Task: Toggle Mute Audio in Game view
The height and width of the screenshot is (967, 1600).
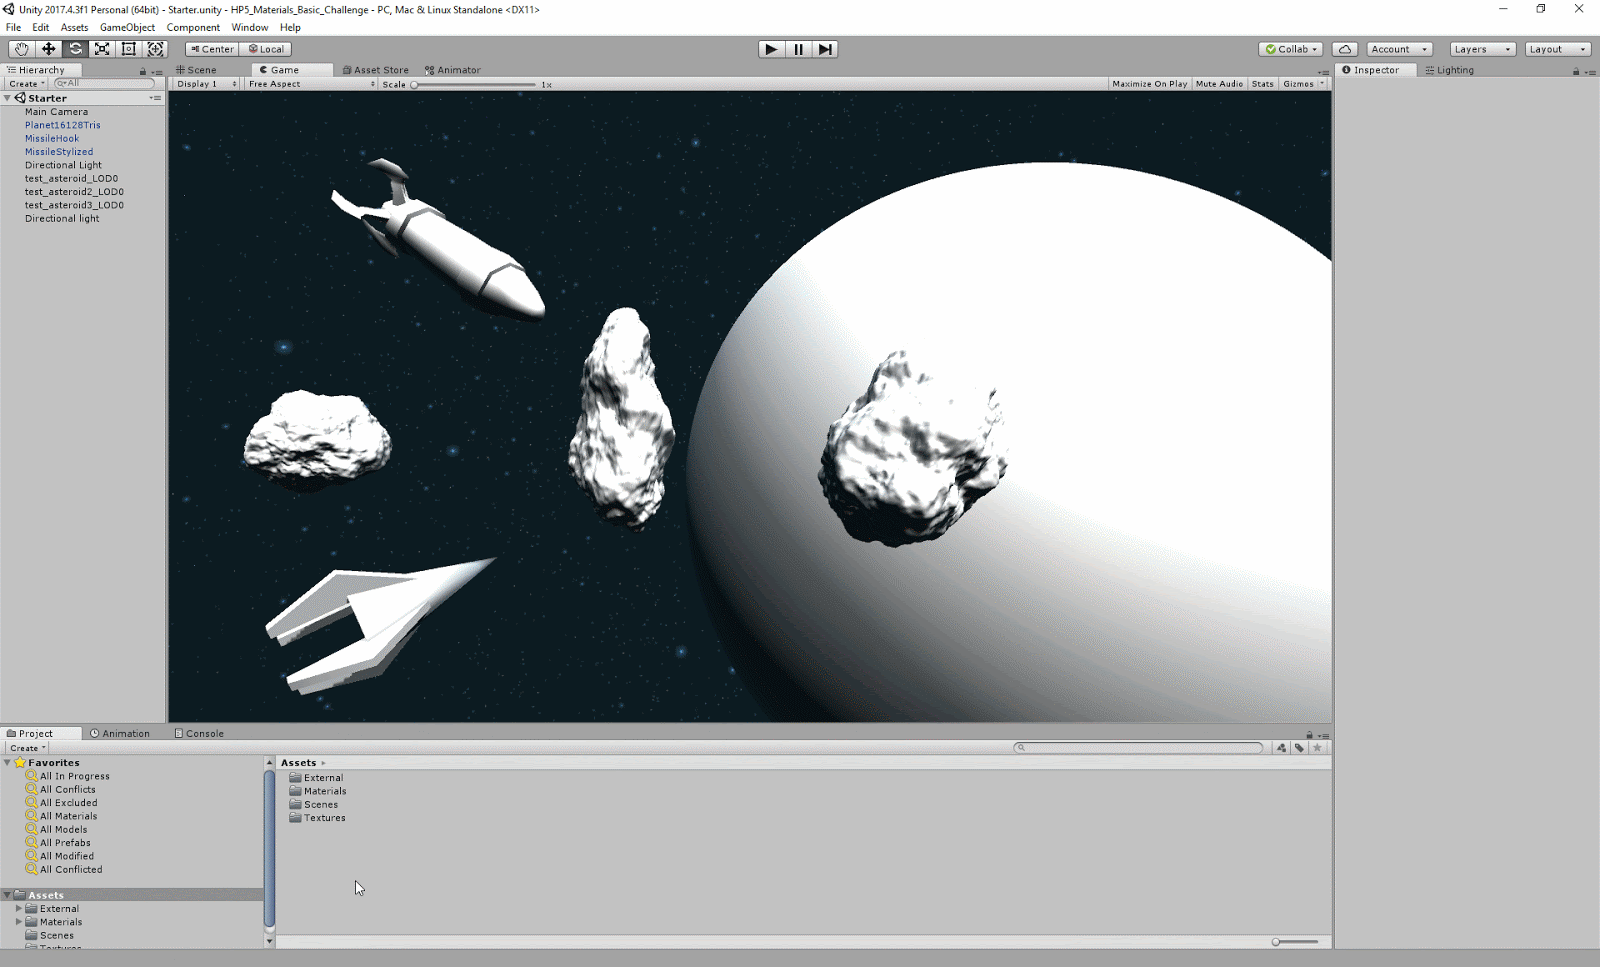Action: pos(1219,84)
